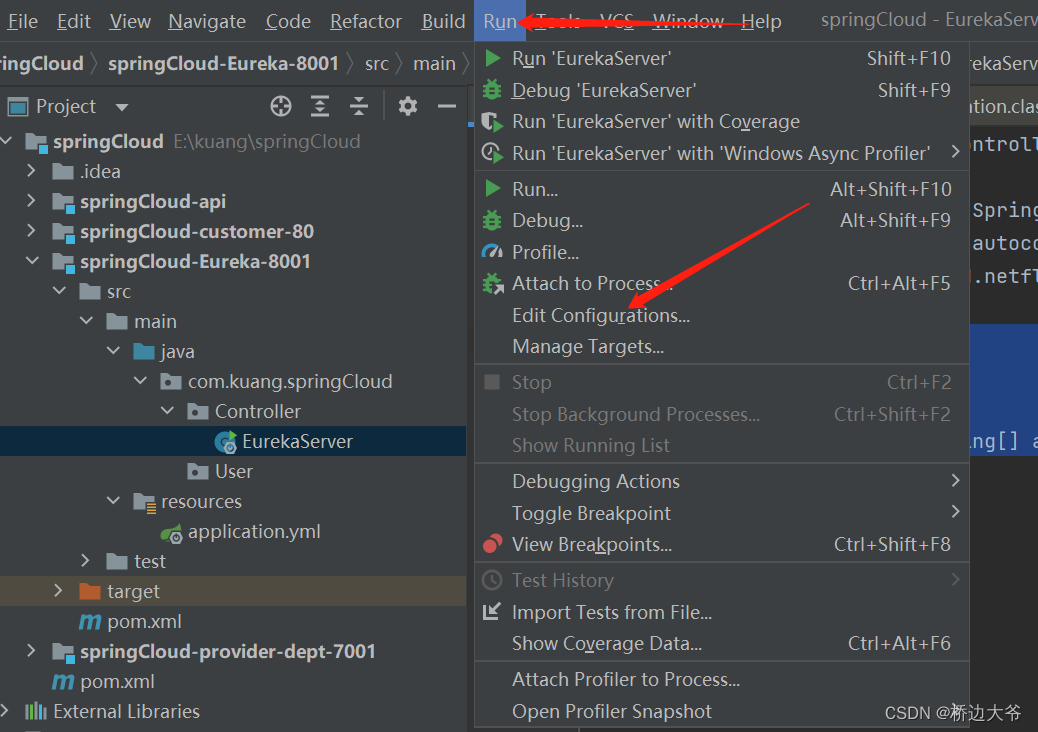Viewport: 1038px width, 732px height.
Task: Click springCloud-Eureka-8001 in the breadcrumb bar
Action: pyautogui.click(x=224, y=63)
